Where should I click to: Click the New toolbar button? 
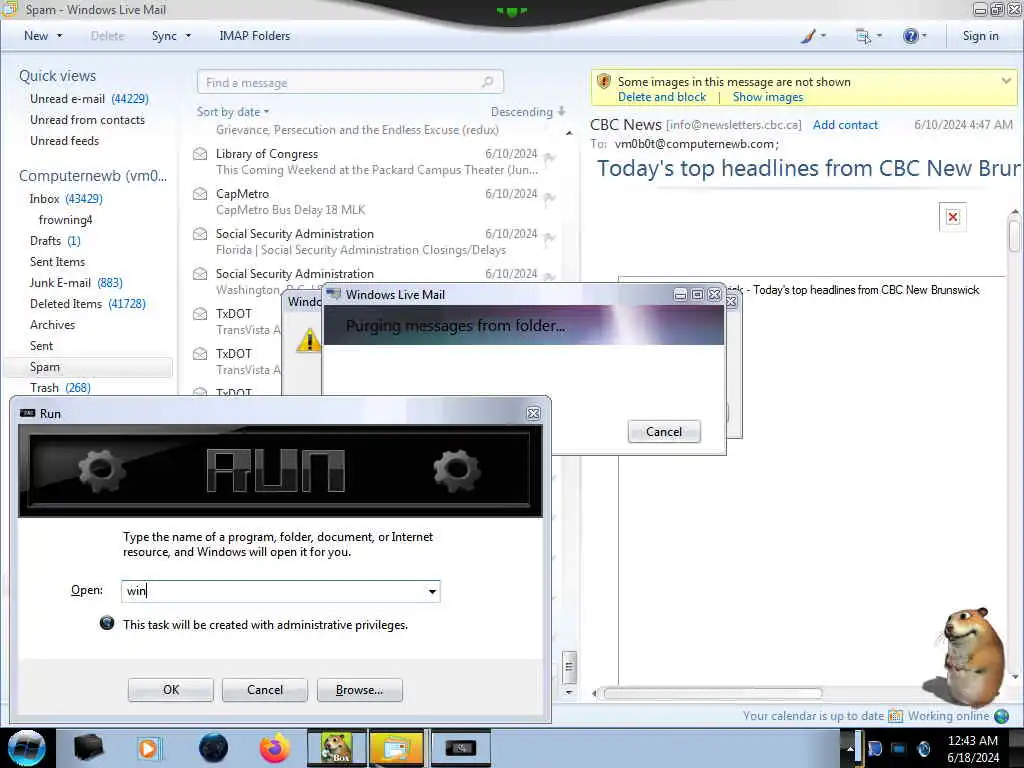coord(36,36)
